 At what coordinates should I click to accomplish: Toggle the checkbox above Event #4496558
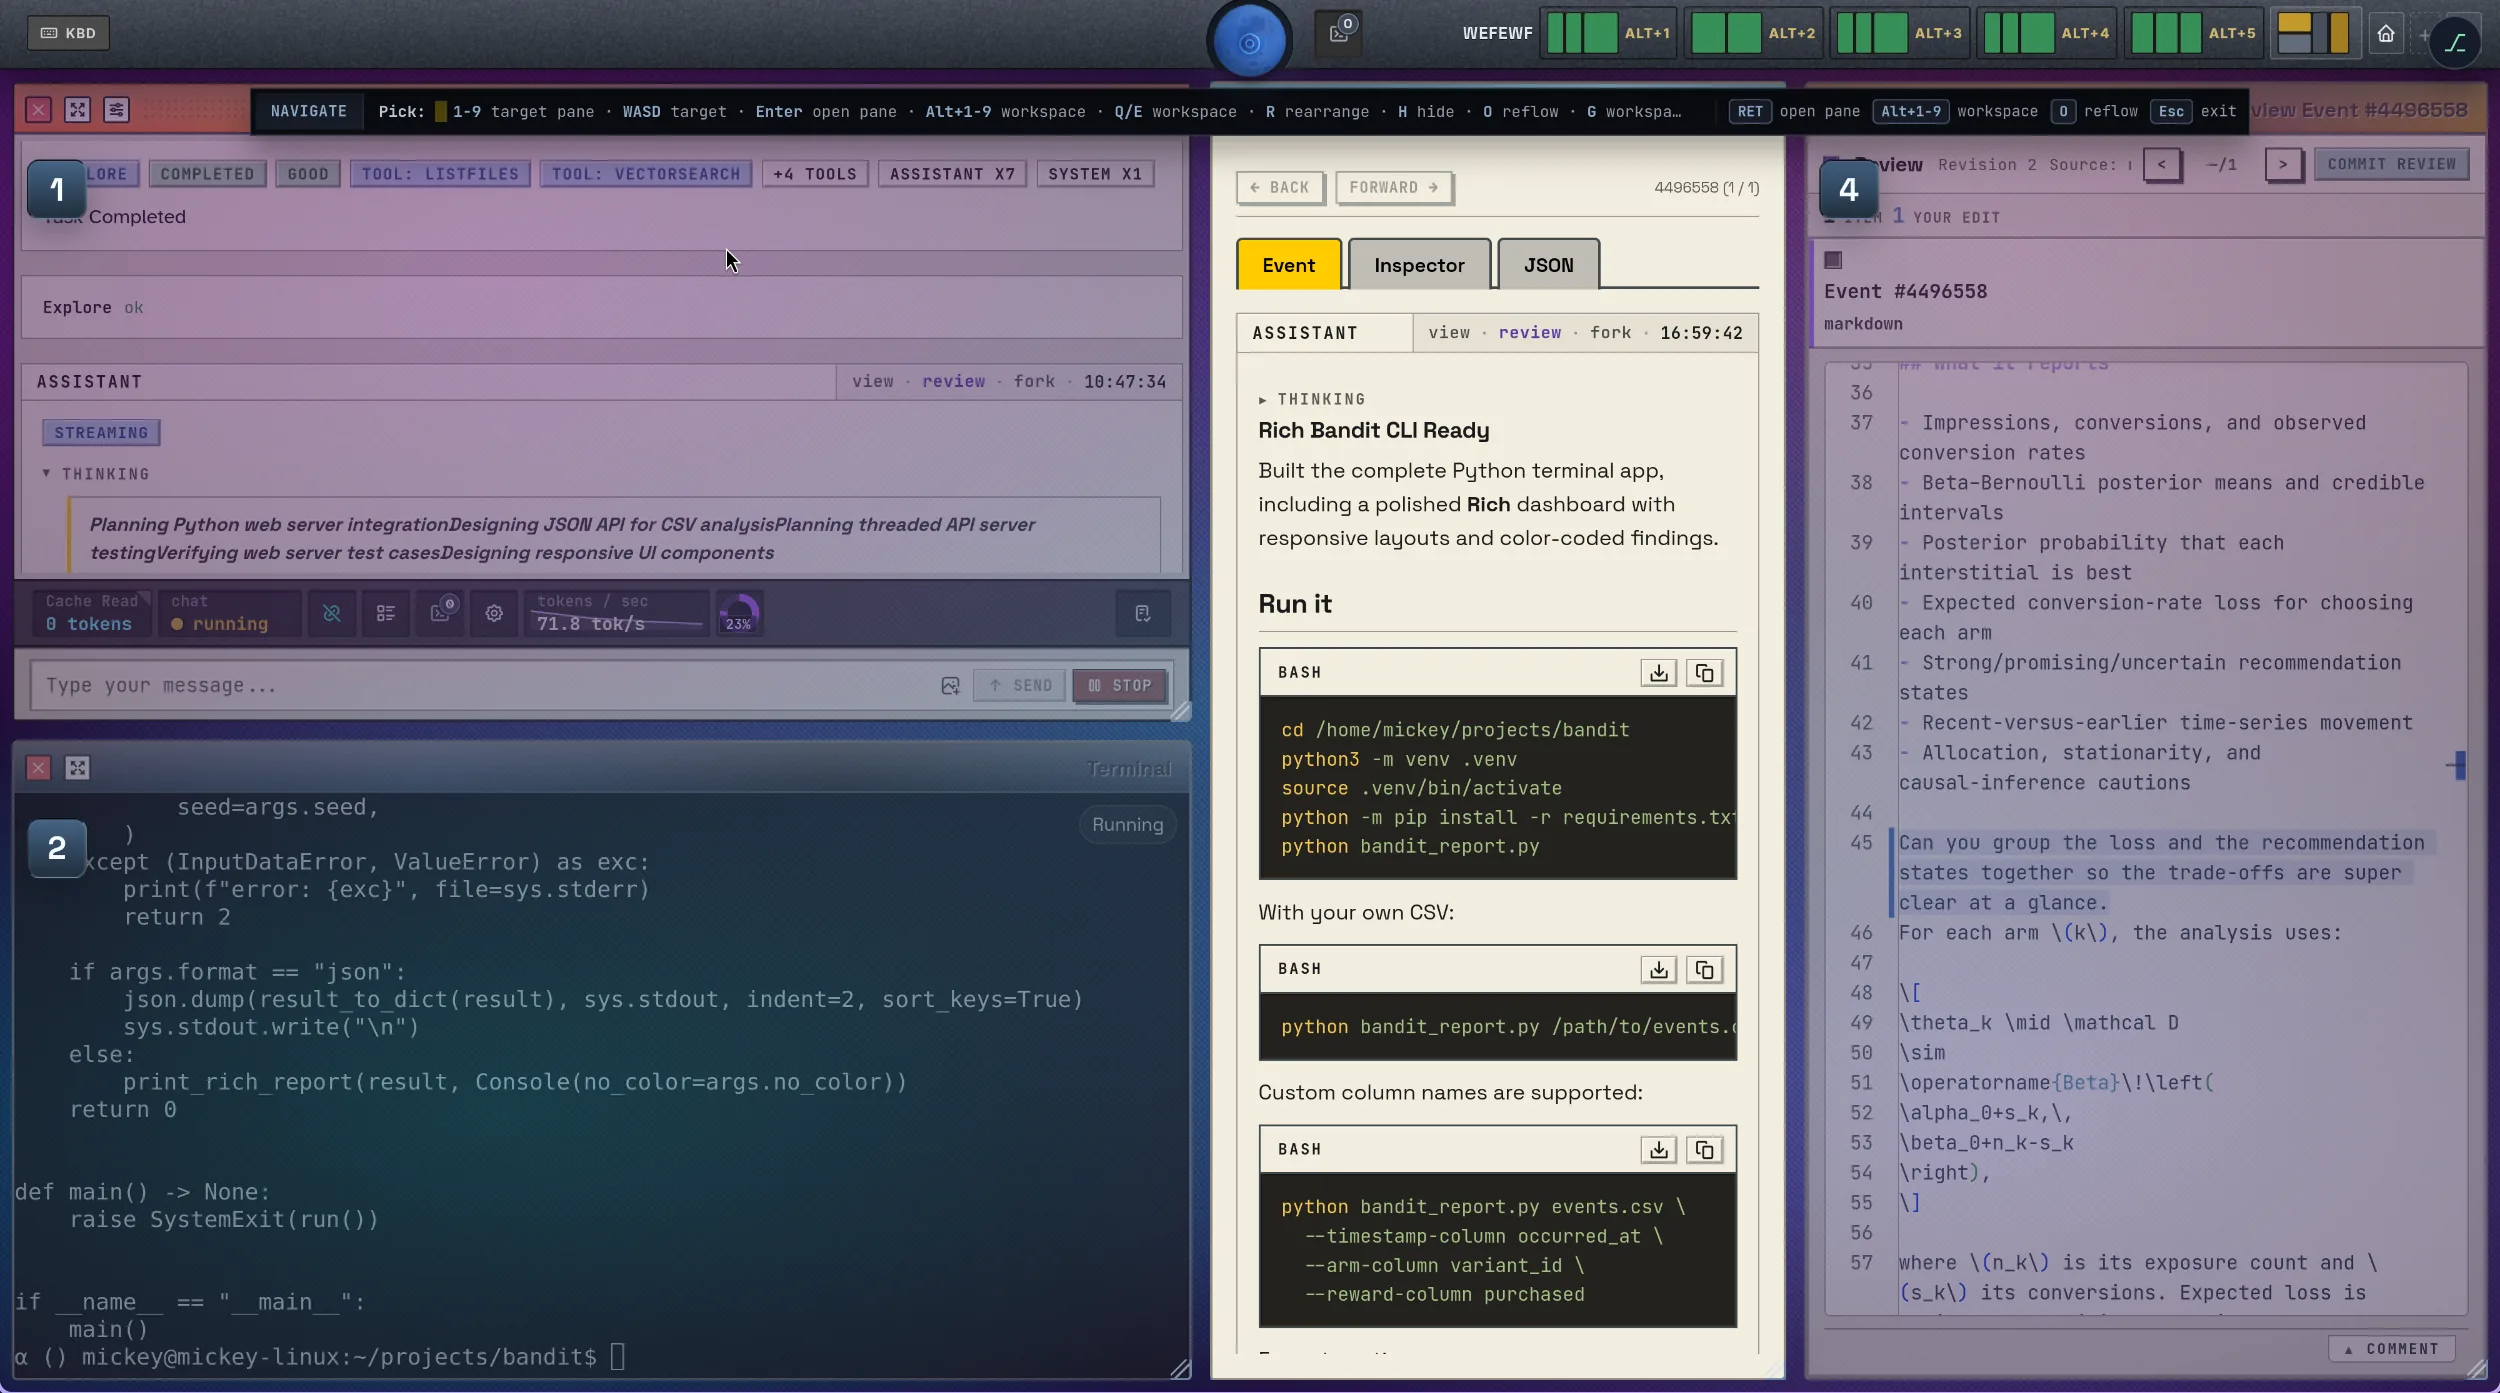tap(1833, 260)
